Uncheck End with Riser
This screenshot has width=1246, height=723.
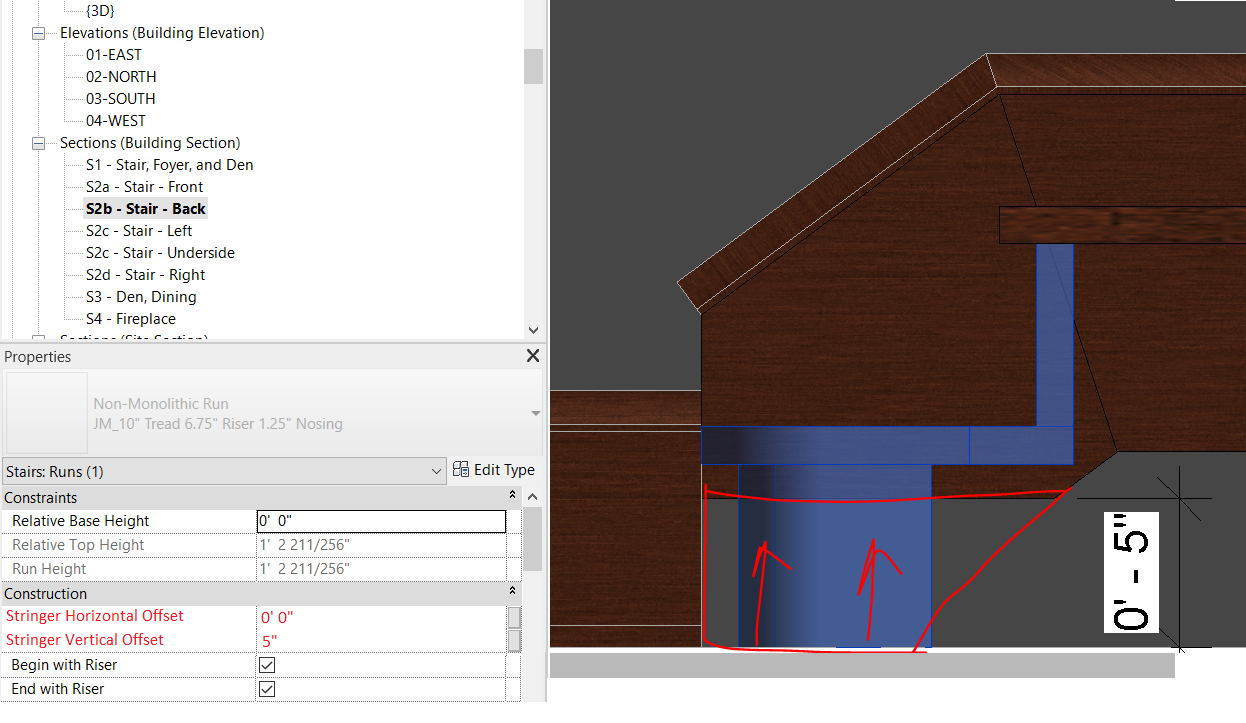[x=267, y=688]
